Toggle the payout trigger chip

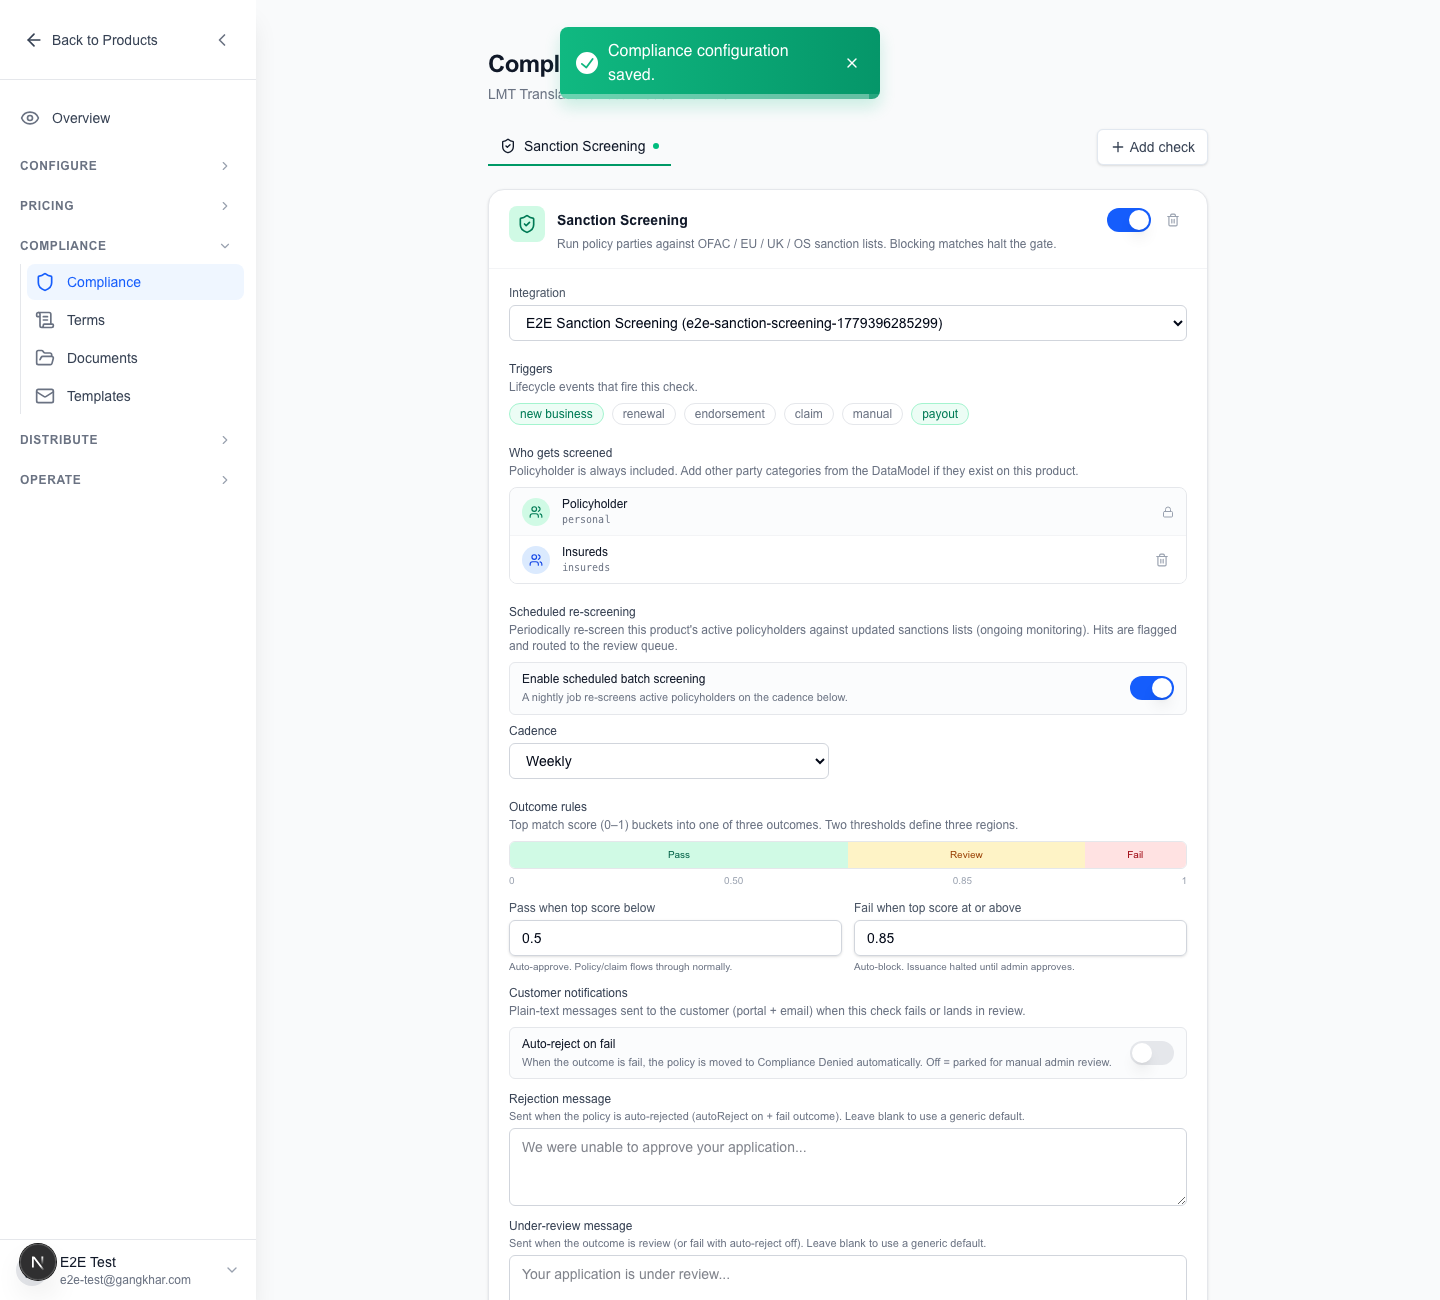pos(940,414)
